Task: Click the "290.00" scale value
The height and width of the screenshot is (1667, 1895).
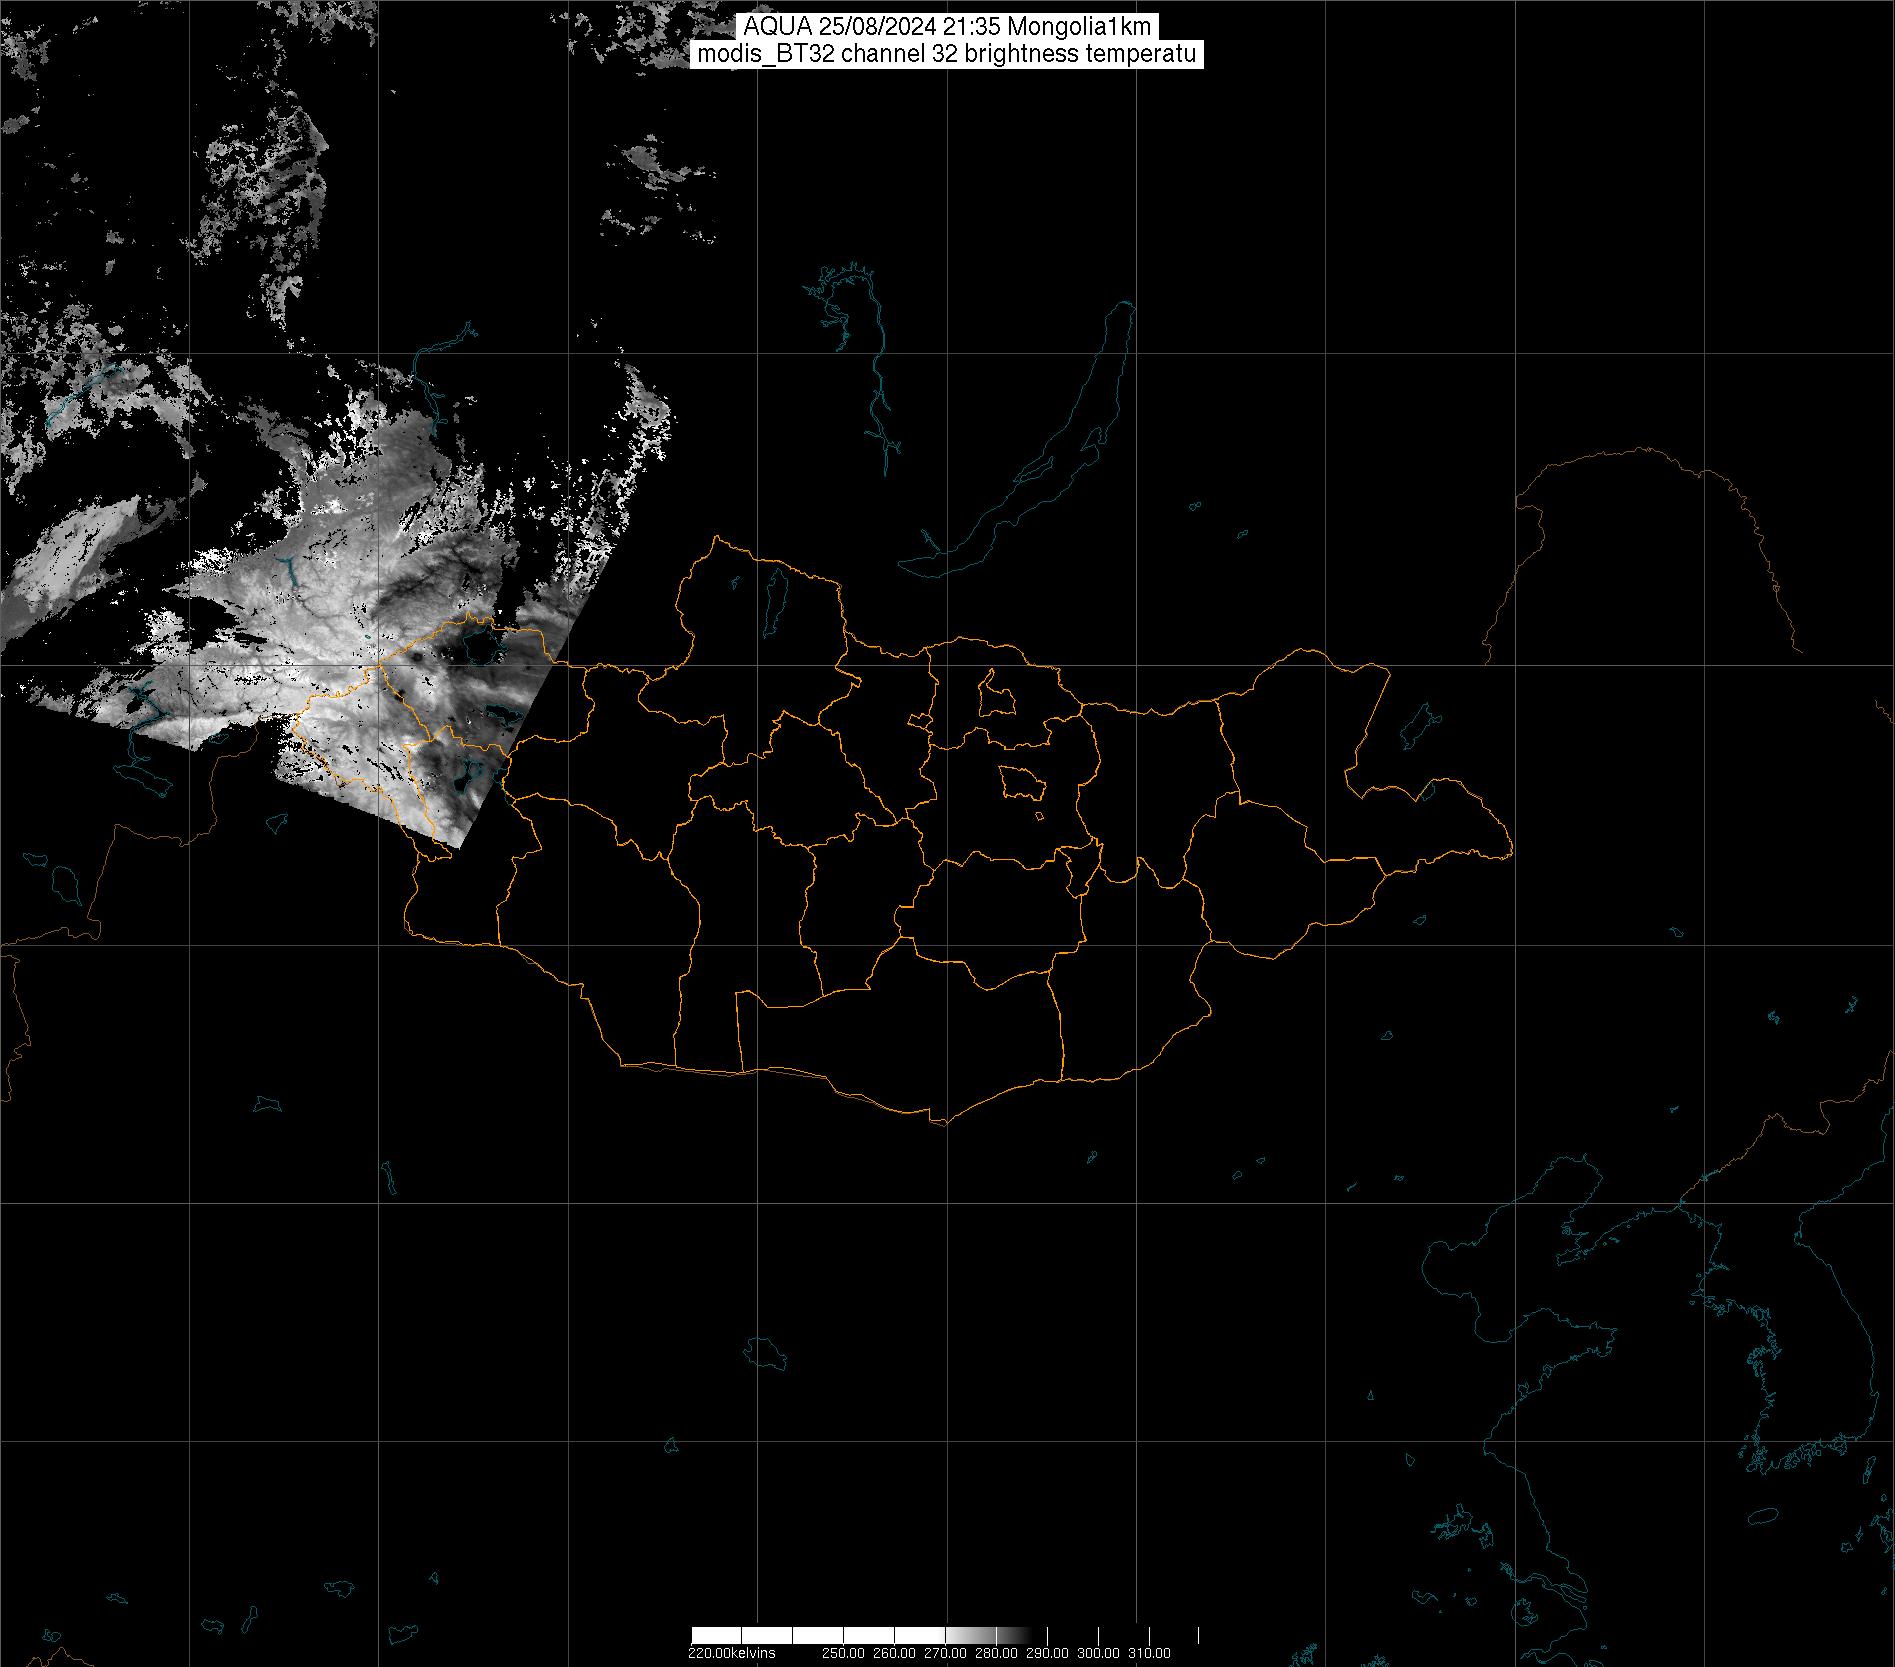Action: click(x=1048, y=1653)
